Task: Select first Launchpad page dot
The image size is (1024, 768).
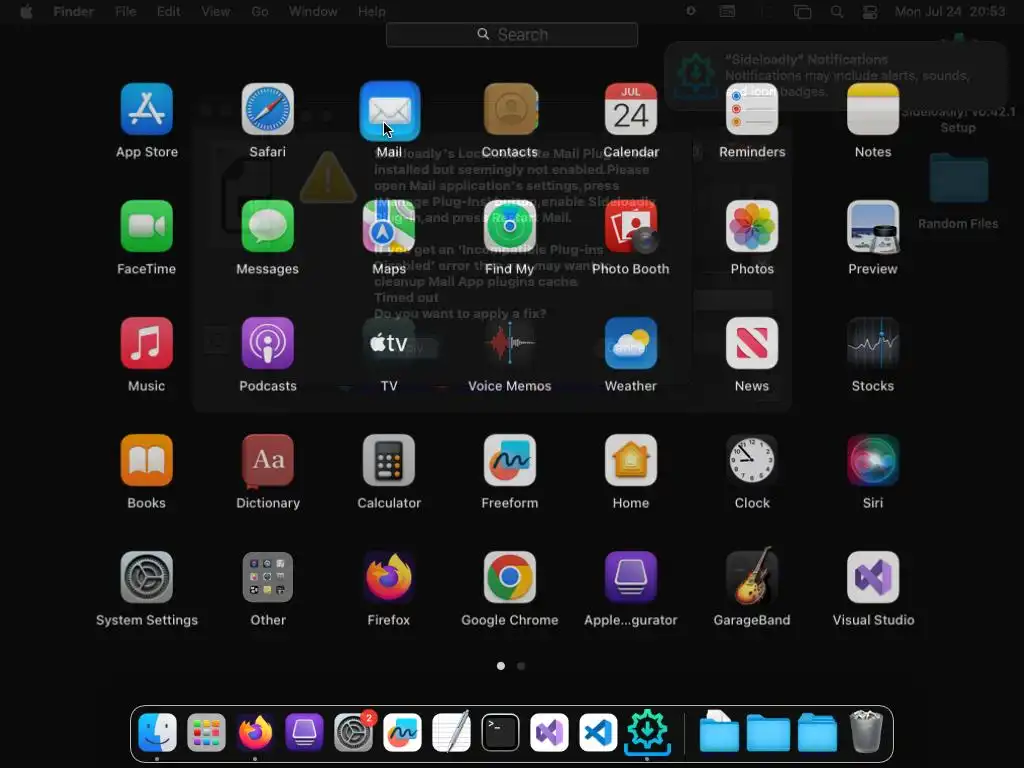Action: click(501, 666)
